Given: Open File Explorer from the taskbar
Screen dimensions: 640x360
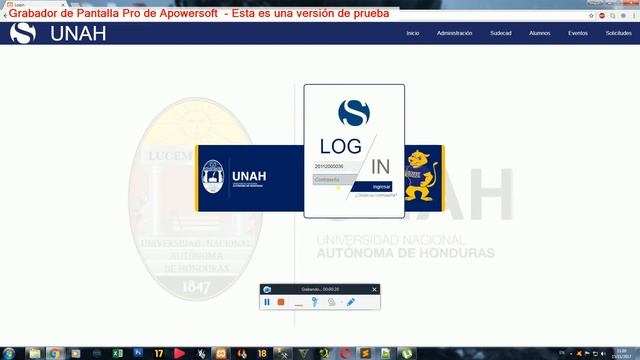Looking at the screenshot, I should point(35,353).
